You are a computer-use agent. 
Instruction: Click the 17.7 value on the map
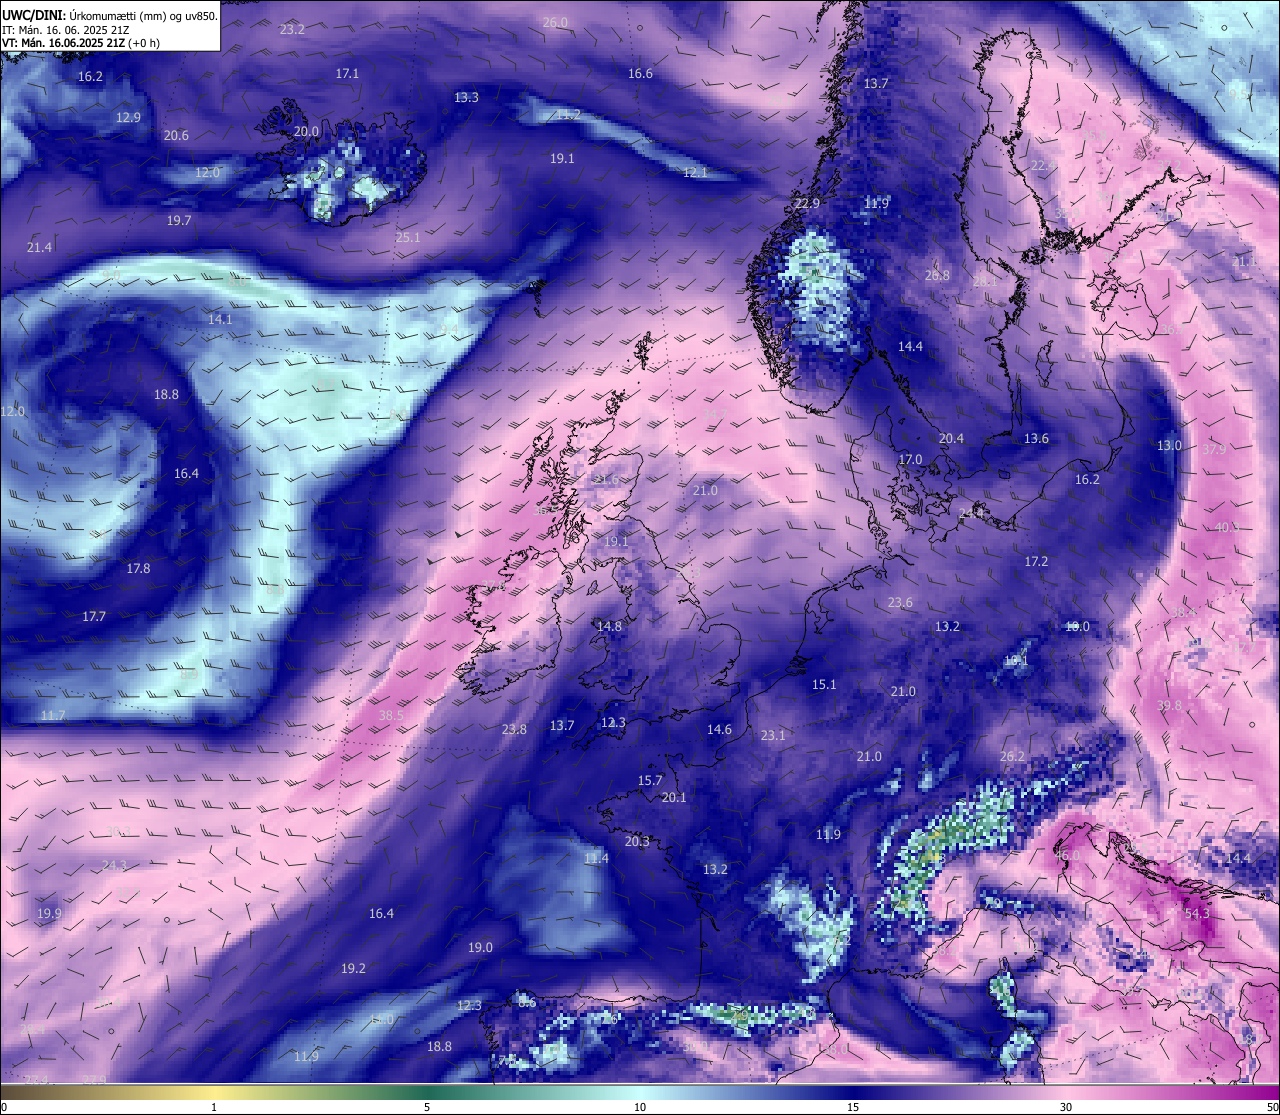coord(94,616)
